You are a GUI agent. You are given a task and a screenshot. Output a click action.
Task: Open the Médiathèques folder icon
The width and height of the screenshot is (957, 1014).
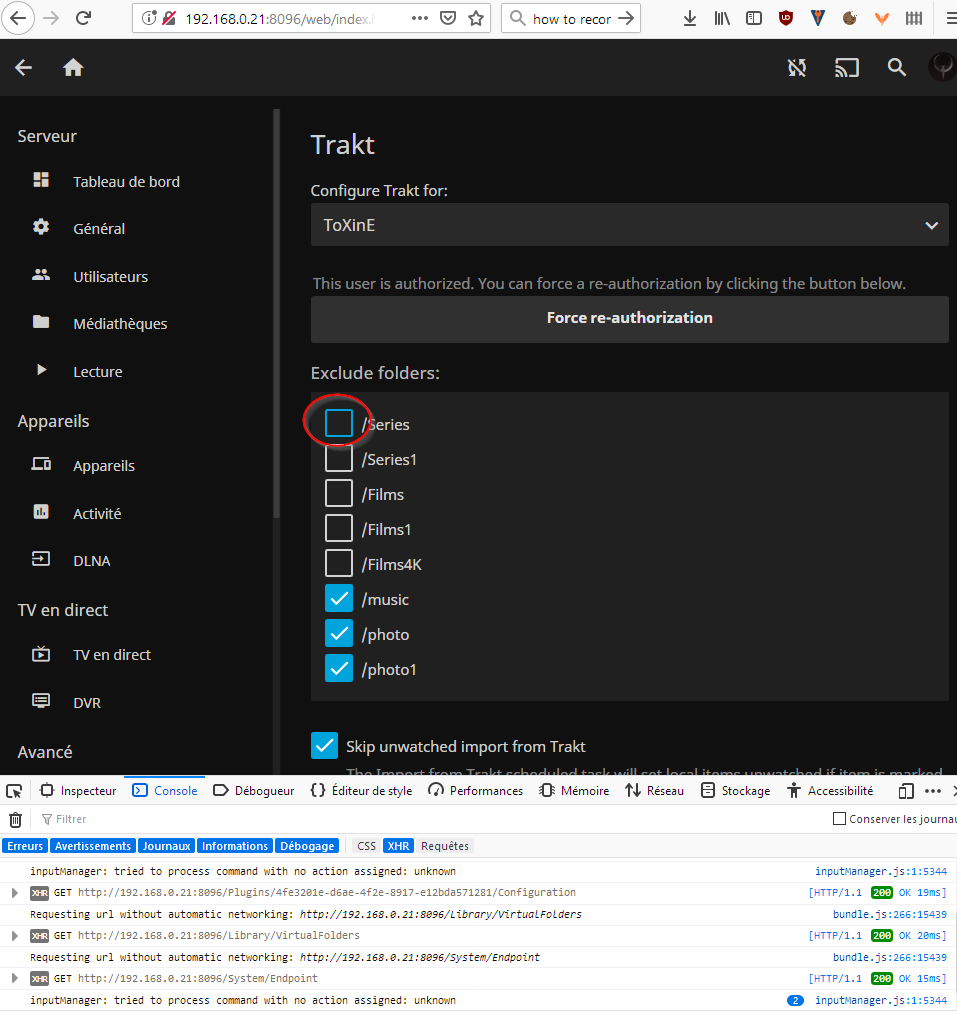click(x=40, y=323)
